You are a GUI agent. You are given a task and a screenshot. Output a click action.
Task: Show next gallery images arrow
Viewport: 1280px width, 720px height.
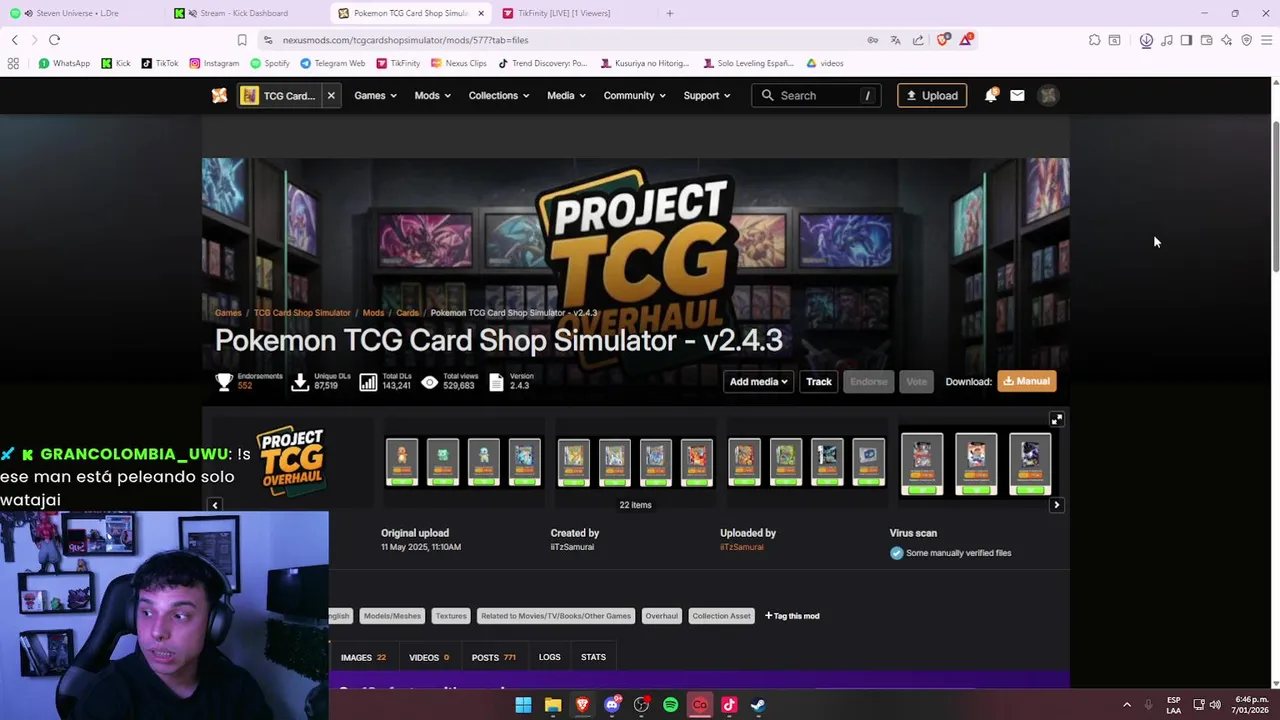(x=1056, y=505)
